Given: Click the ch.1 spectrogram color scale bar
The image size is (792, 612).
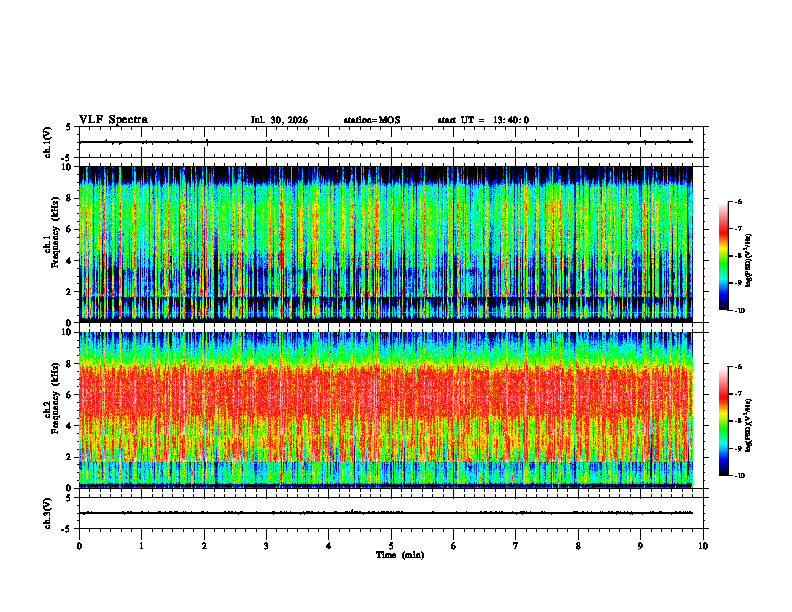Looking at the screenshot, I should click(723, 256).
